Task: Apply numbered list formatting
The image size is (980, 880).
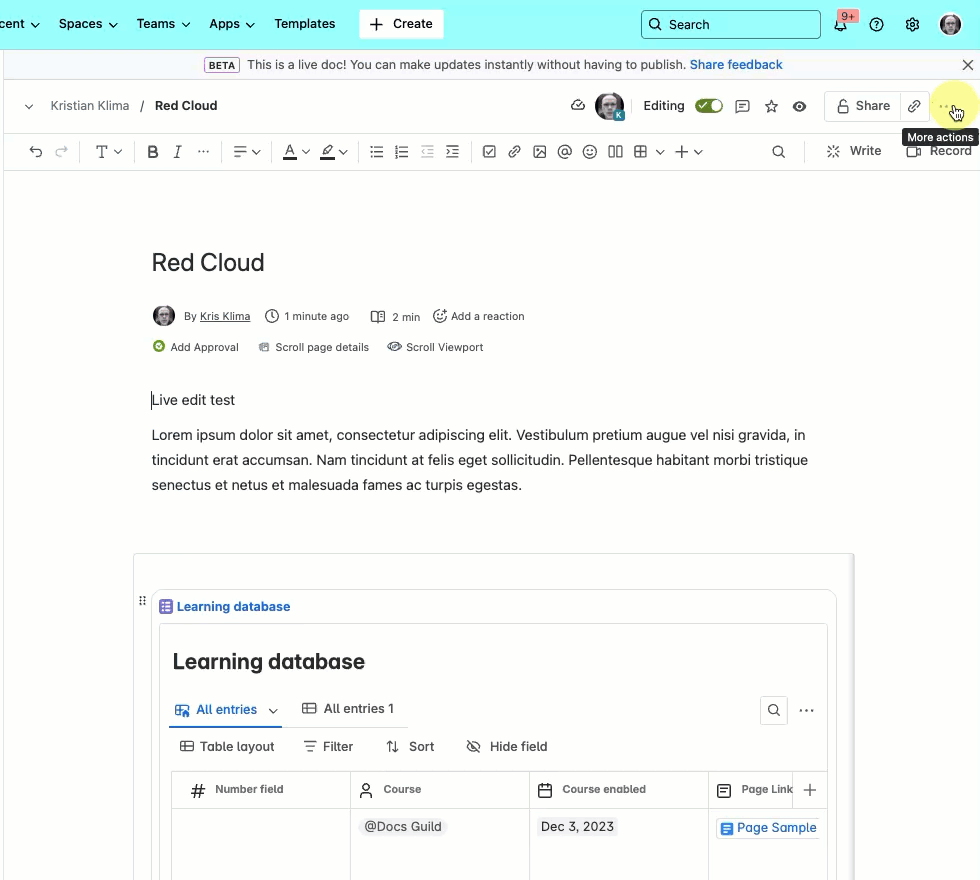Action: coord(401,151)
